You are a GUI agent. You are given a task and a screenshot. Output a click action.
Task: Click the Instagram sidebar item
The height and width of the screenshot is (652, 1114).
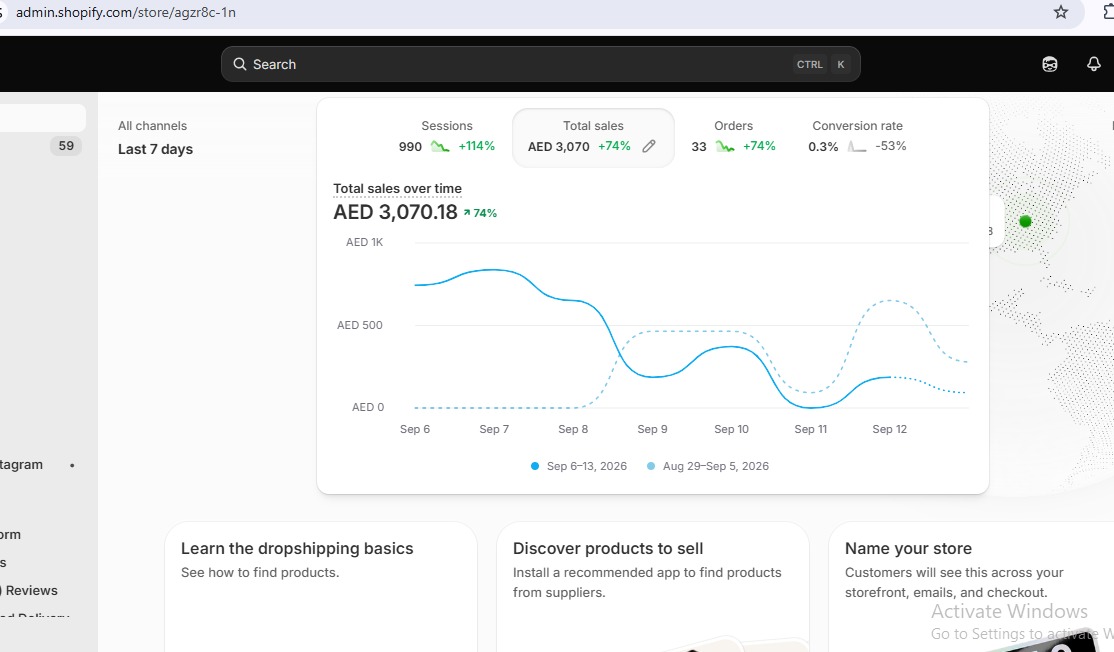(21, 464)
